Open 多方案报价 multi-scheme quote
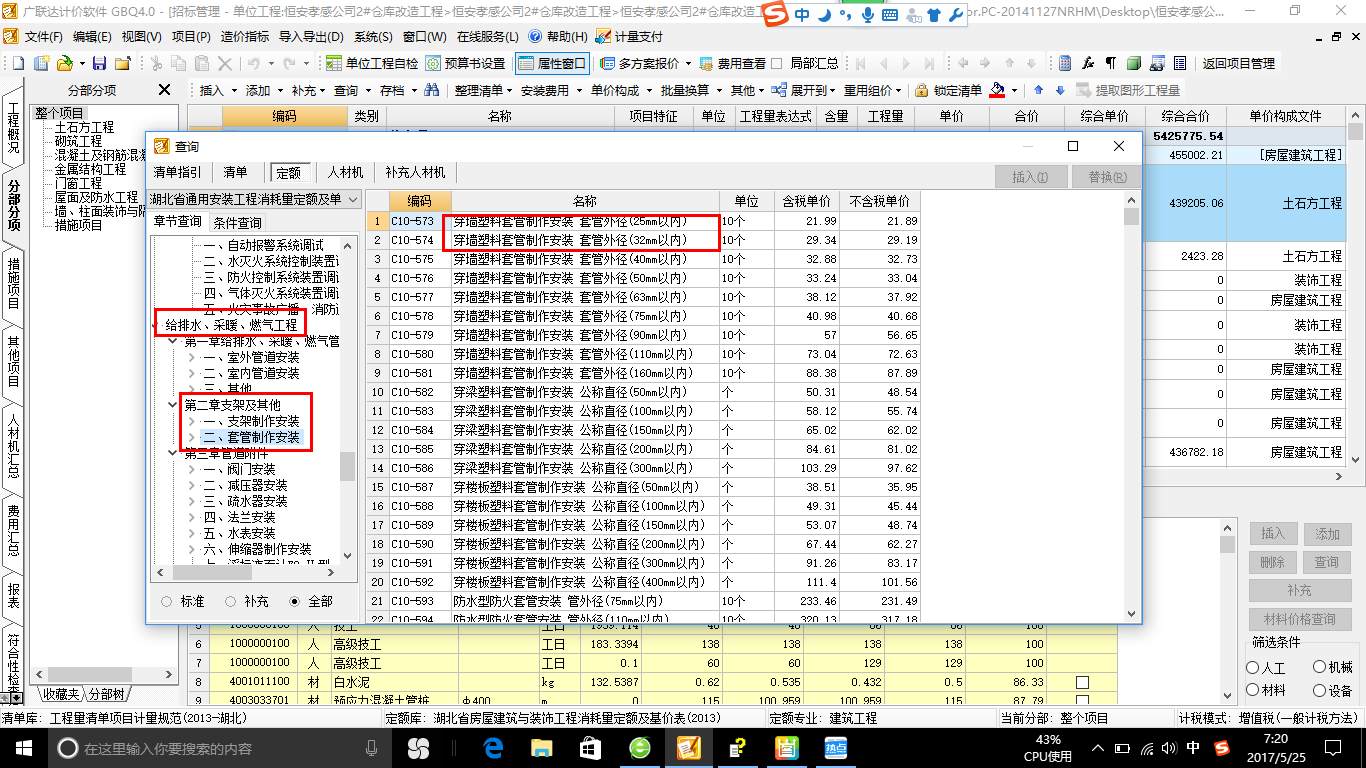The width and height of the screenshot is (1366, 768). click(640, 63)
